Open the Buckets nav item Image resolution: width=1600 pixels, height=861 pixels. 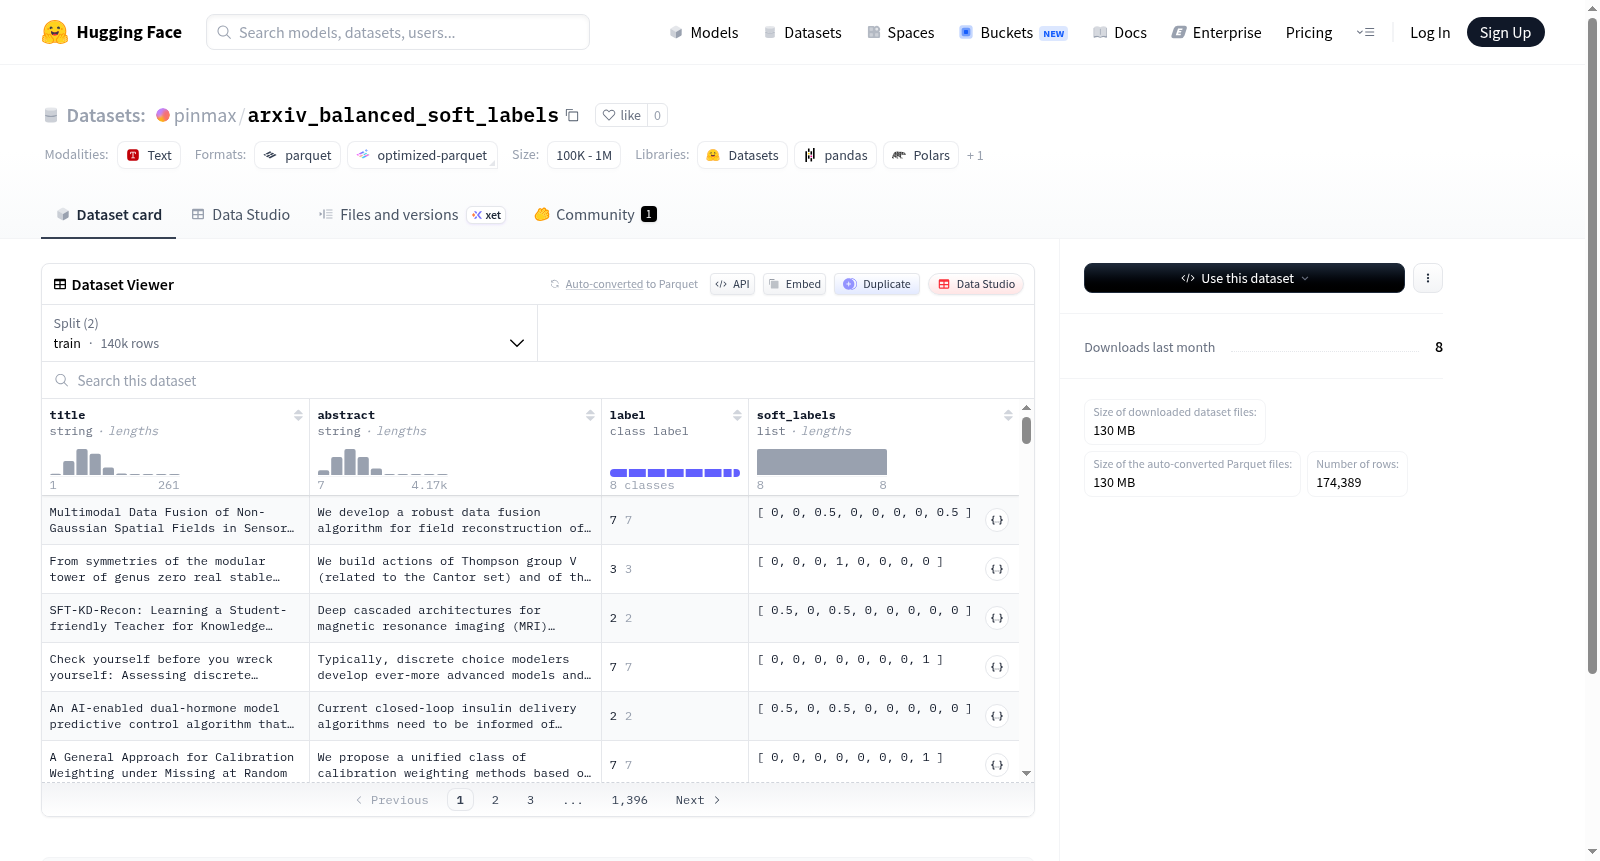1013,32
